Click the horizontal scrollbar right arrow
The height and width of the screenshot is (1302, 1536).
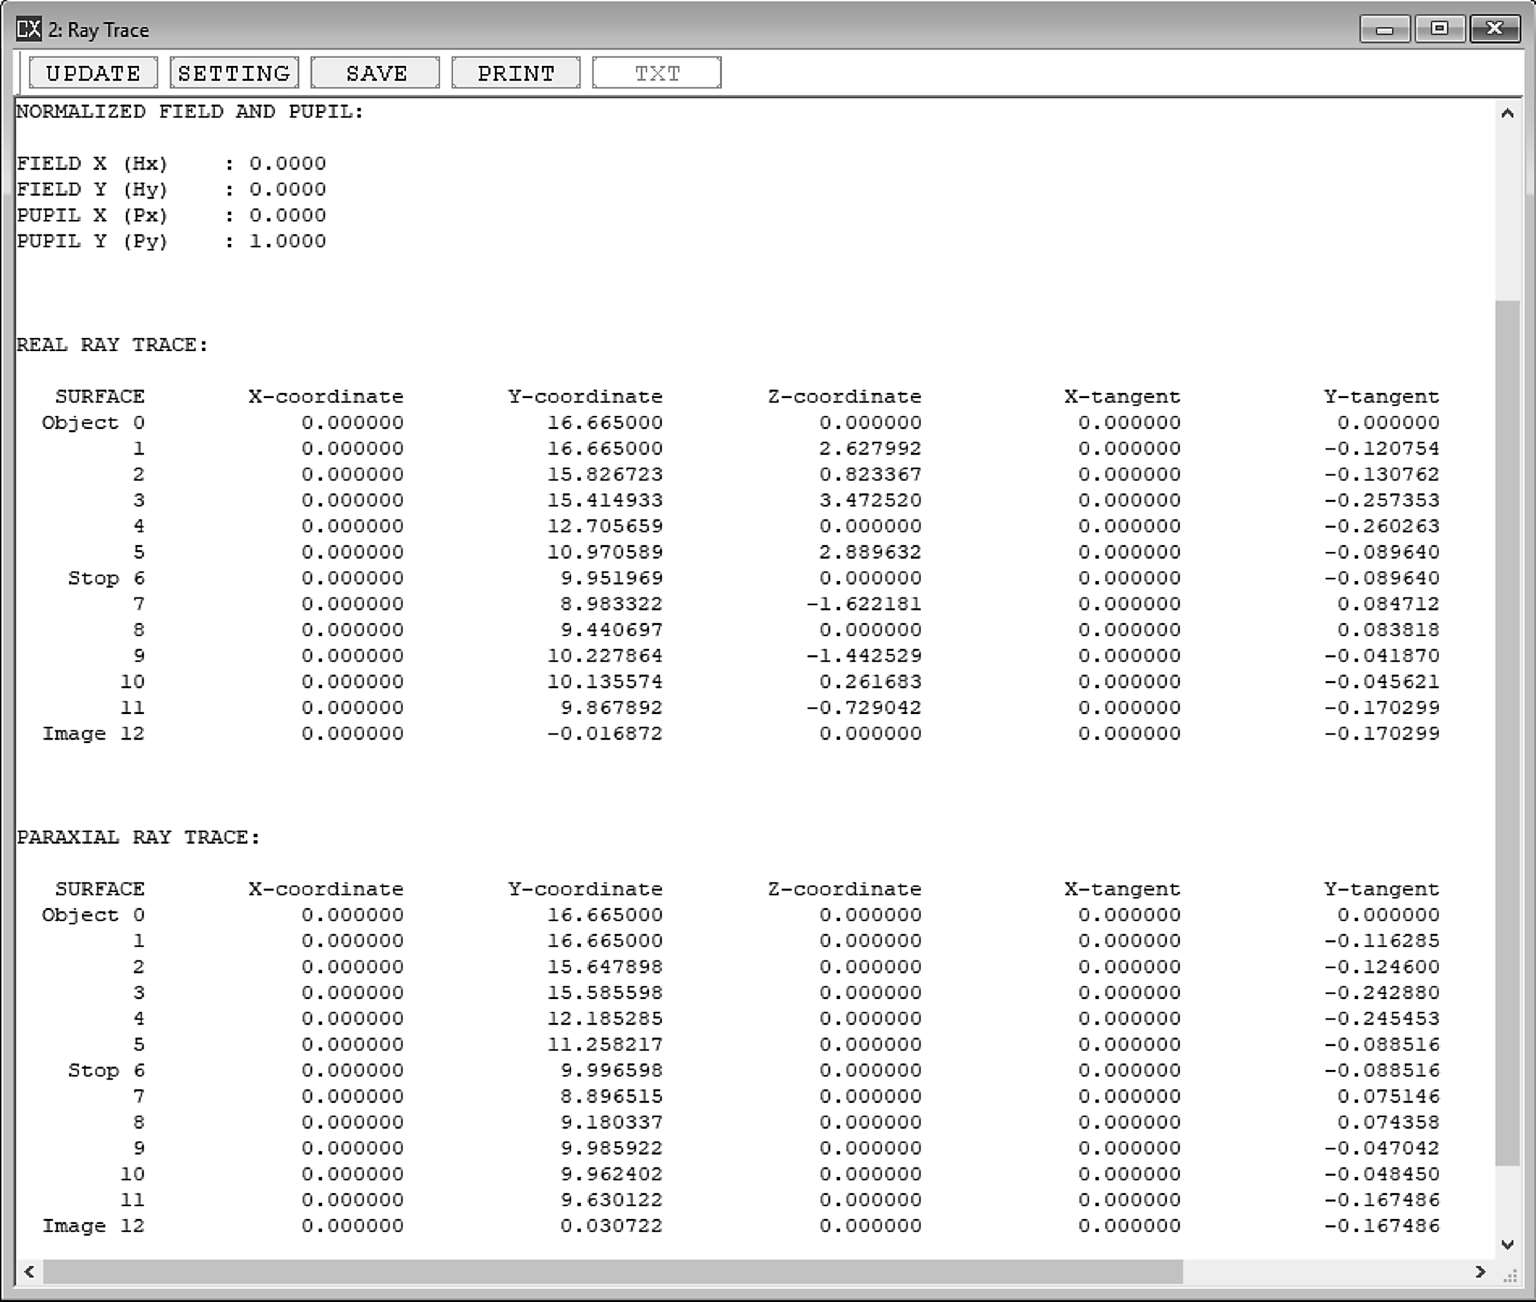[1480, 1272]
